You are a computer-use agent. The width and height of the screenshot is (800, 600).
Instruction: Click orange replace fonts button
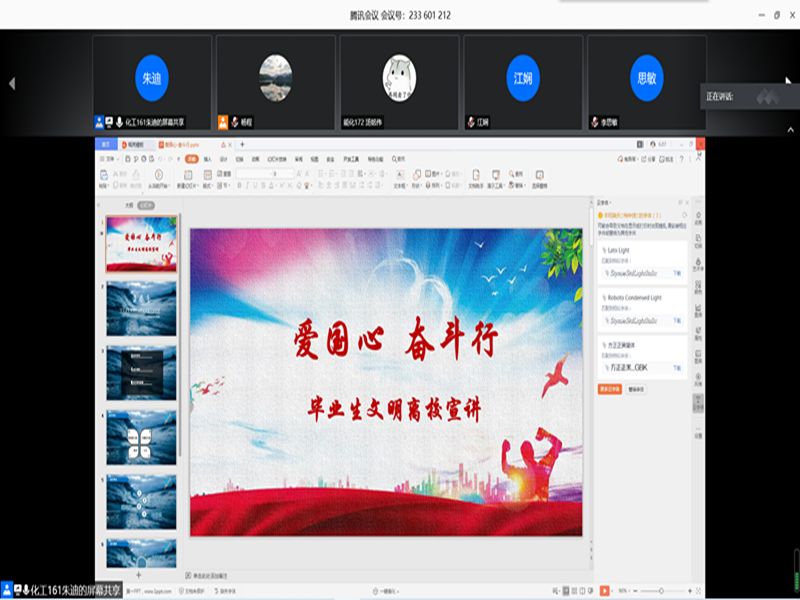[x=609, y=388]
